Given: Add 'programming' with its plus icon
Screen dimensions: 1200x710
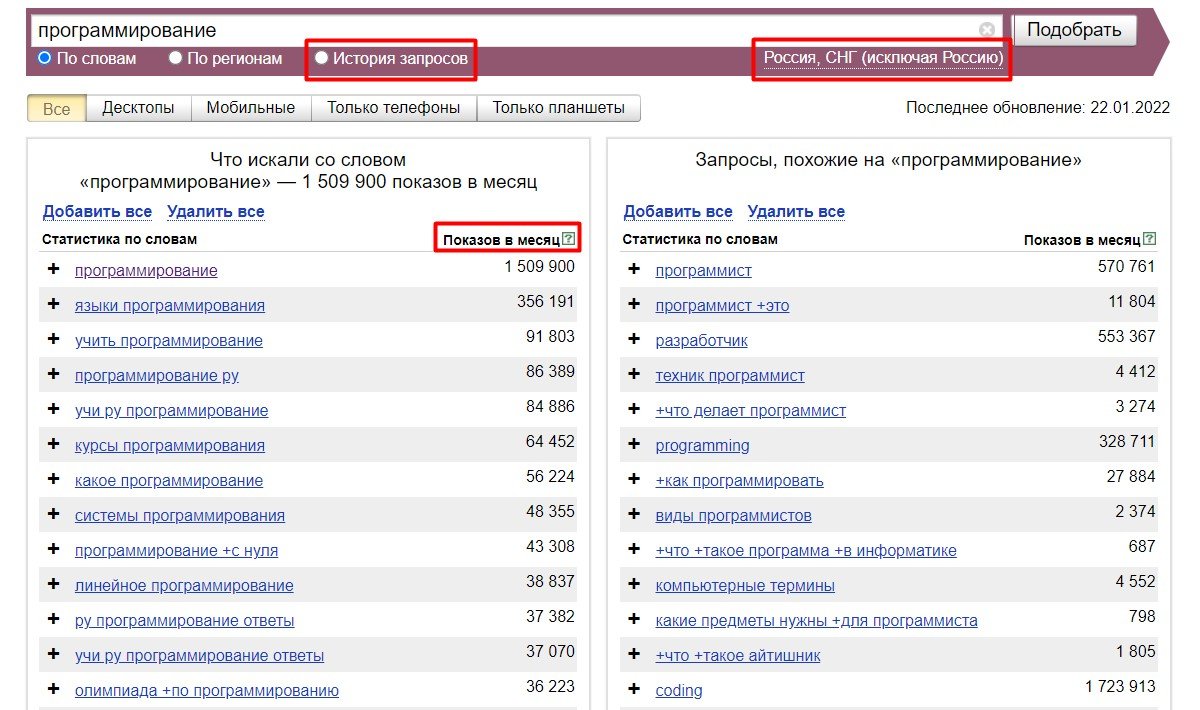Looking at the screenshot, I should pos(634,444).
